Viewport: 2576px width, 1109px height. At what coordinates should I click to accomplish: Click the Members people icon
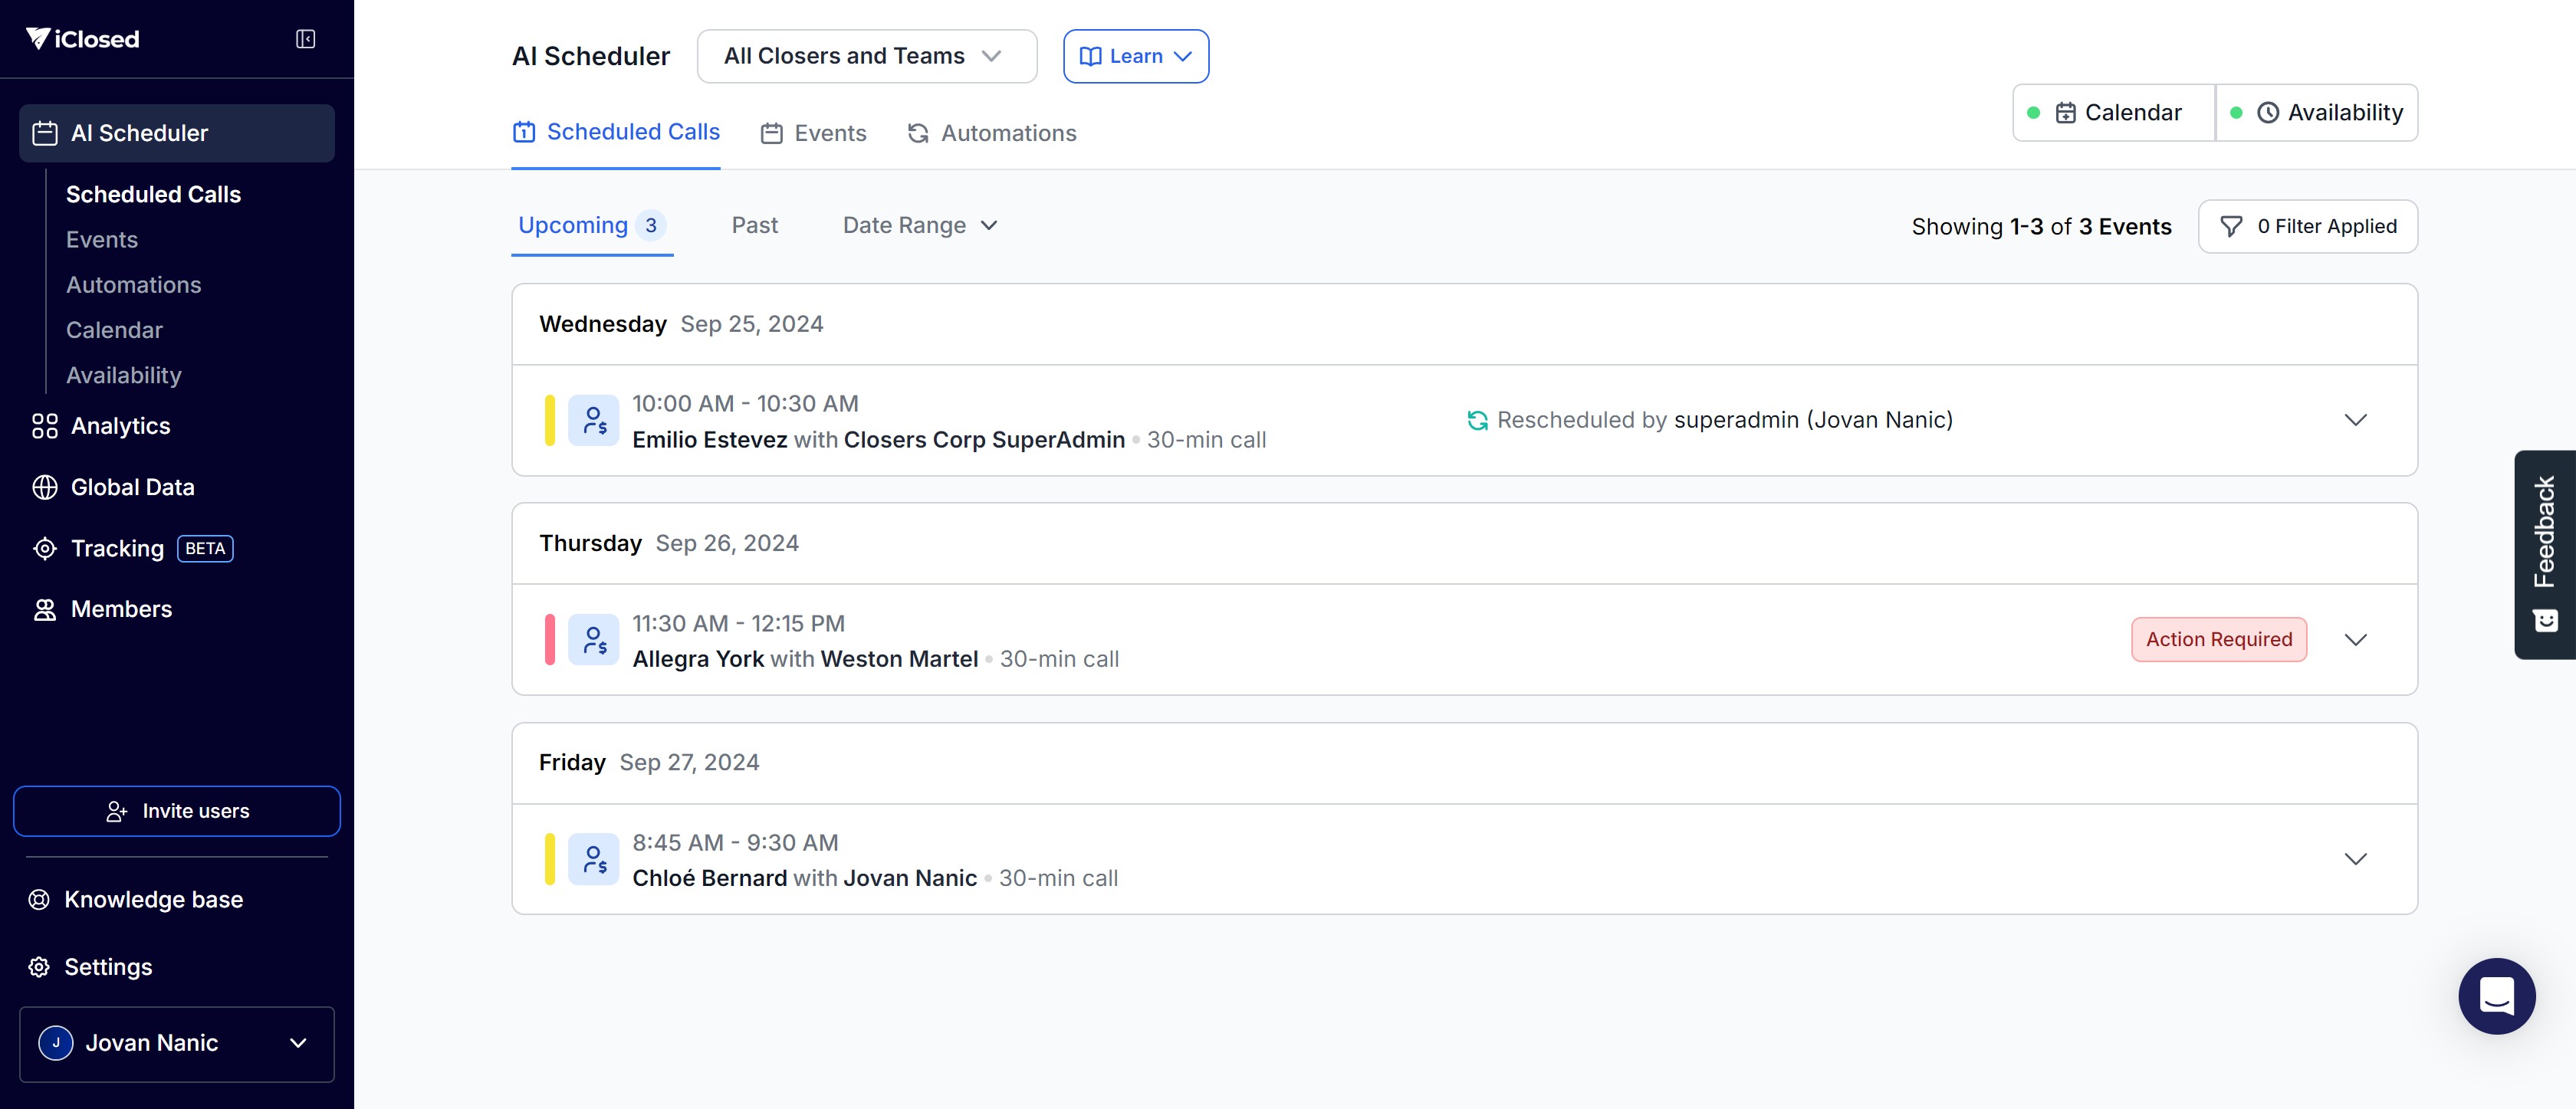coord(44,610)
